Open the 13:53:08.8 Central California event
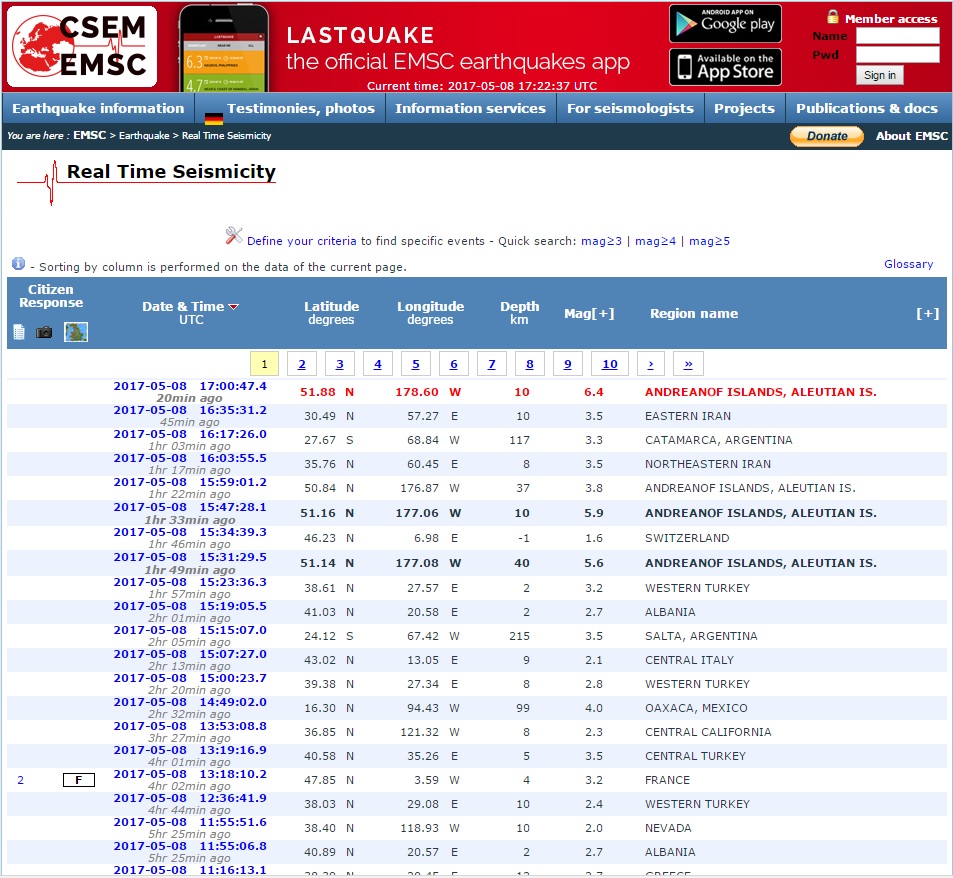Image resolution: width=953 pixels, height=878 pixels. tap(190, 725)
